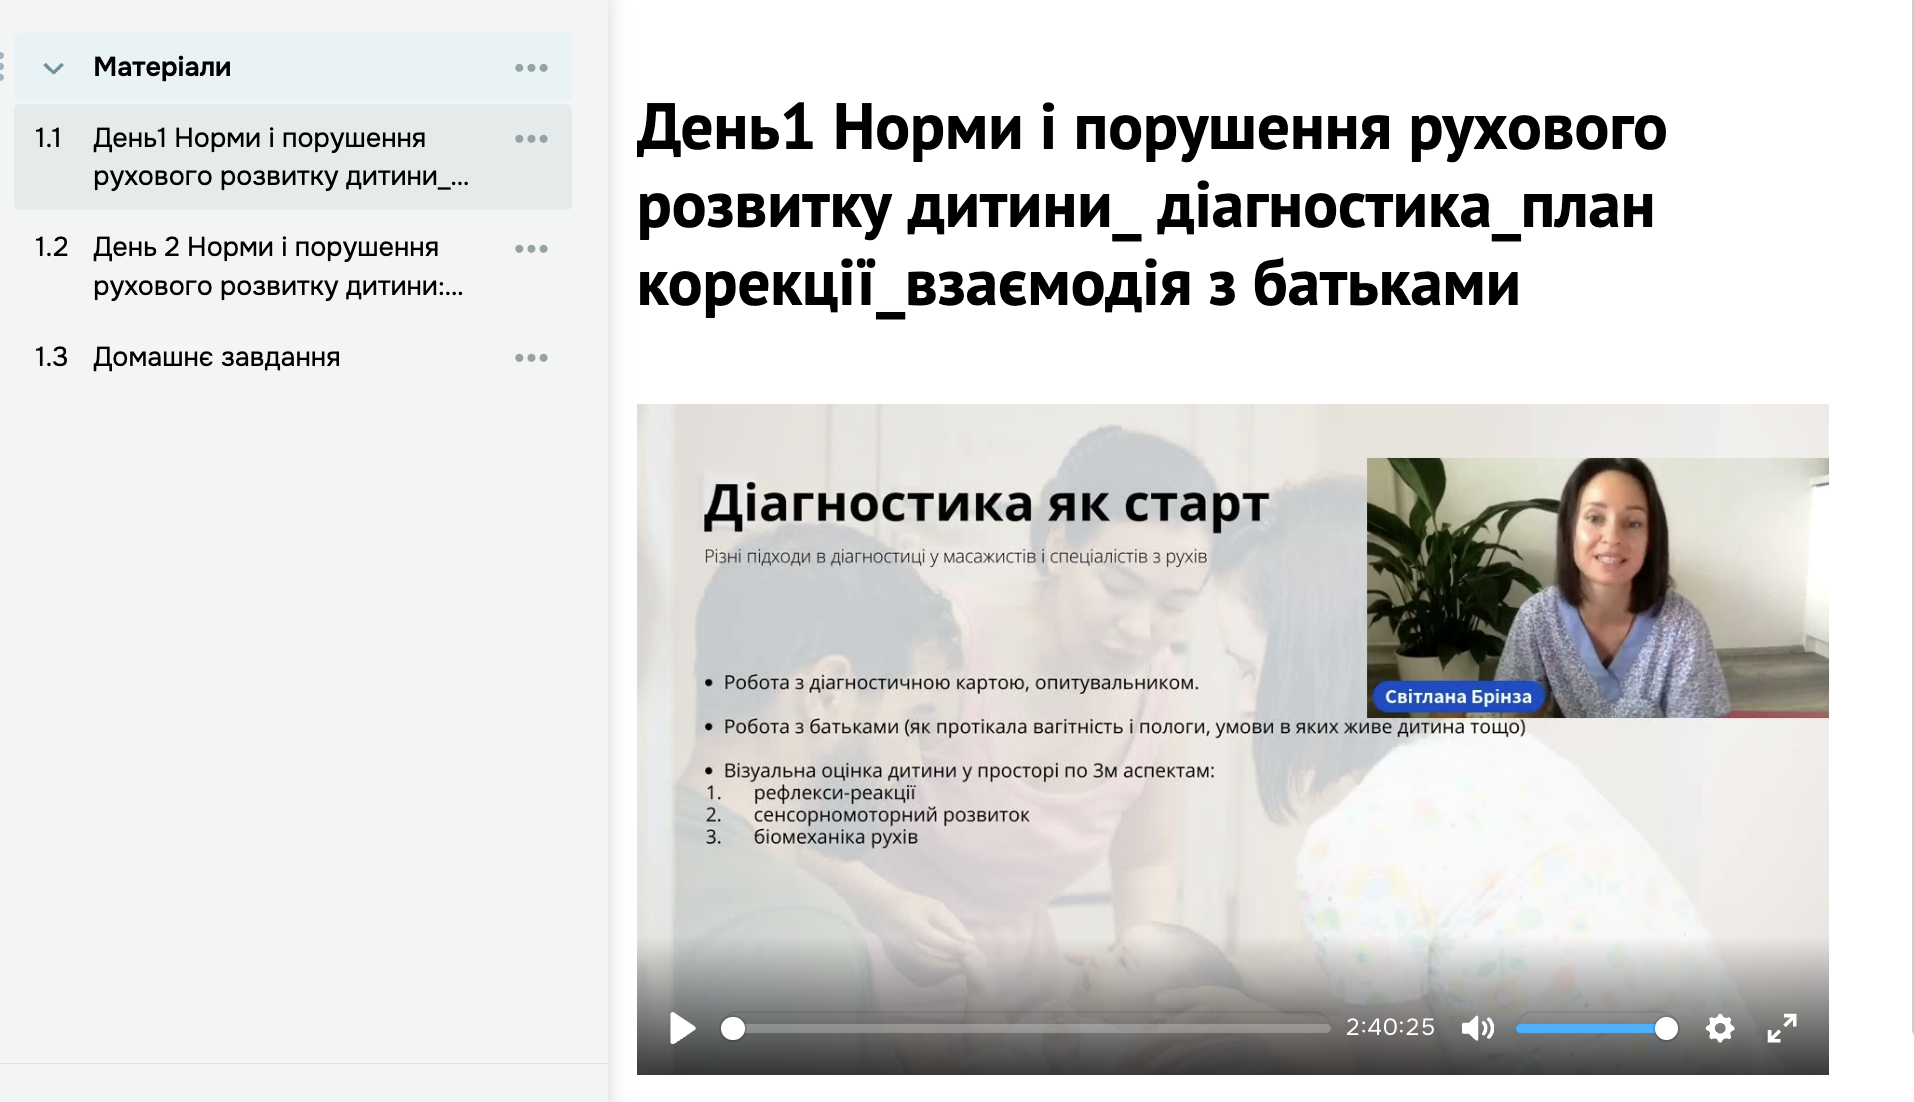1914x1102 pixels.
Task: Enter fullscreen video mode
Action: point(1781,1028)
